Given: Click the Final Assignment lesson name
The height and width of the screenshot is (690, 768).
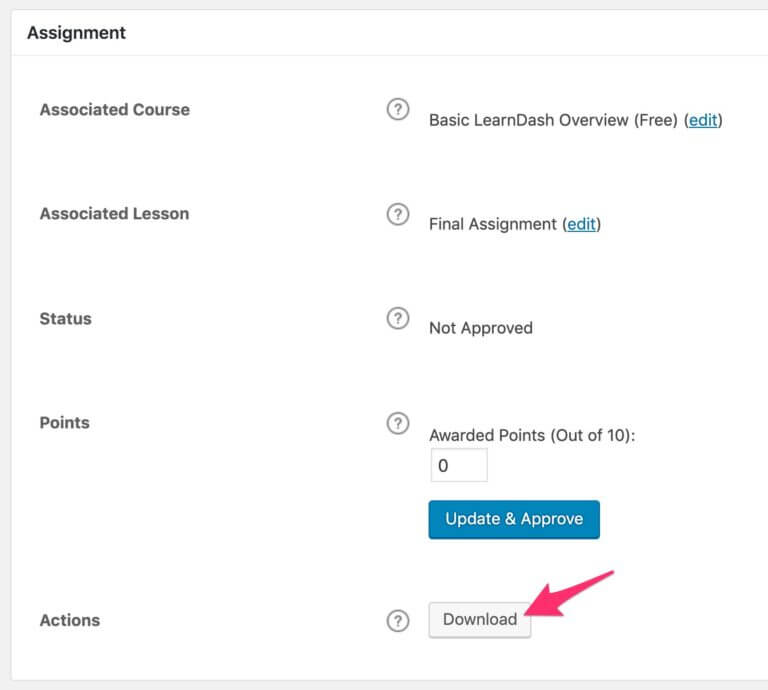Looking at the screenshot, I should (x=493, y=224).
